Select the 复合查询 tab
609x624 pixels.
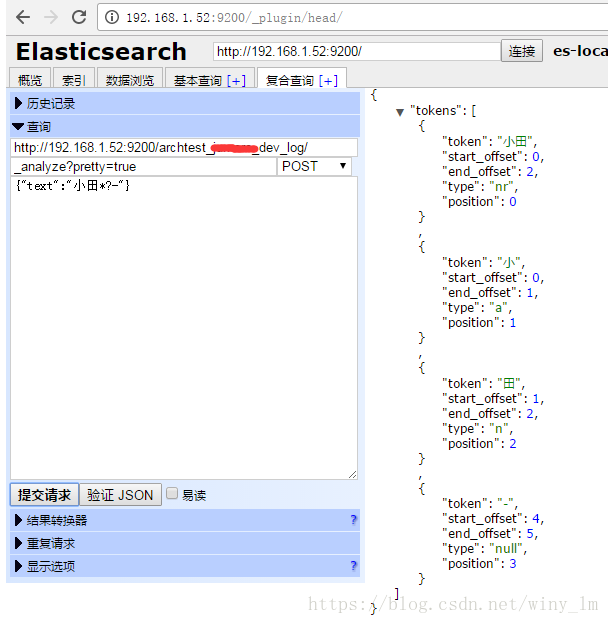tap(289, 80)
